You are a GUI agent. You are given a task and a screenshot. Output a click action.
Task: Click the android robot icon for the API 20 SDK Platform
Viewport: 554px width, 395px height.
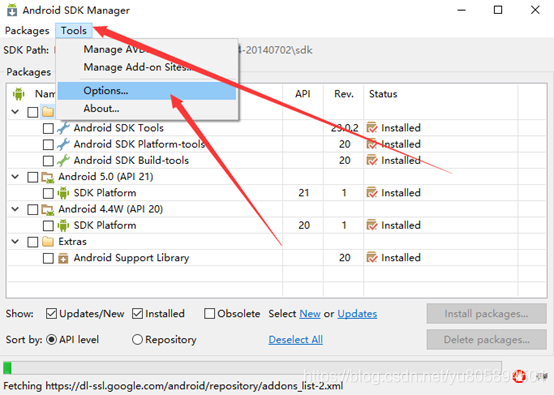click(63, 225)
